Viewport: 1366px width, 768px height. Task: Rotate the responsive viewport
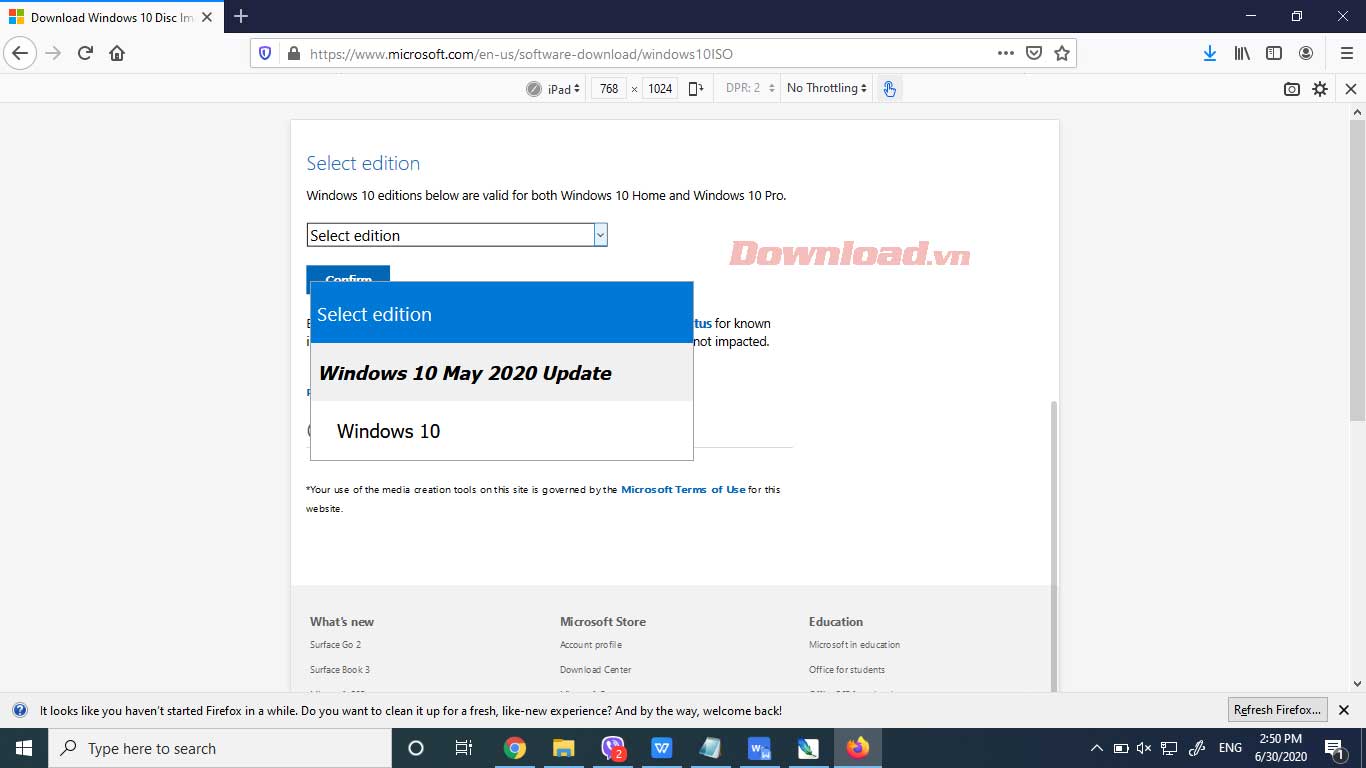(x=696, y=88)
